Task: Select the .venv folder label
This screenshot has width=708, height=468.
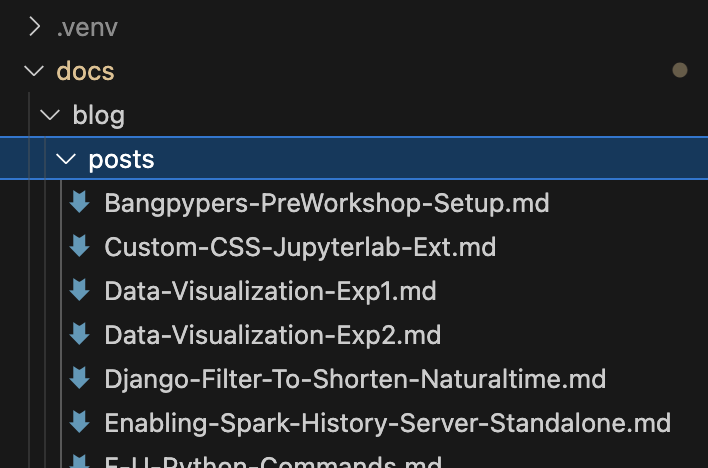Action: click(x=87, y=27)
